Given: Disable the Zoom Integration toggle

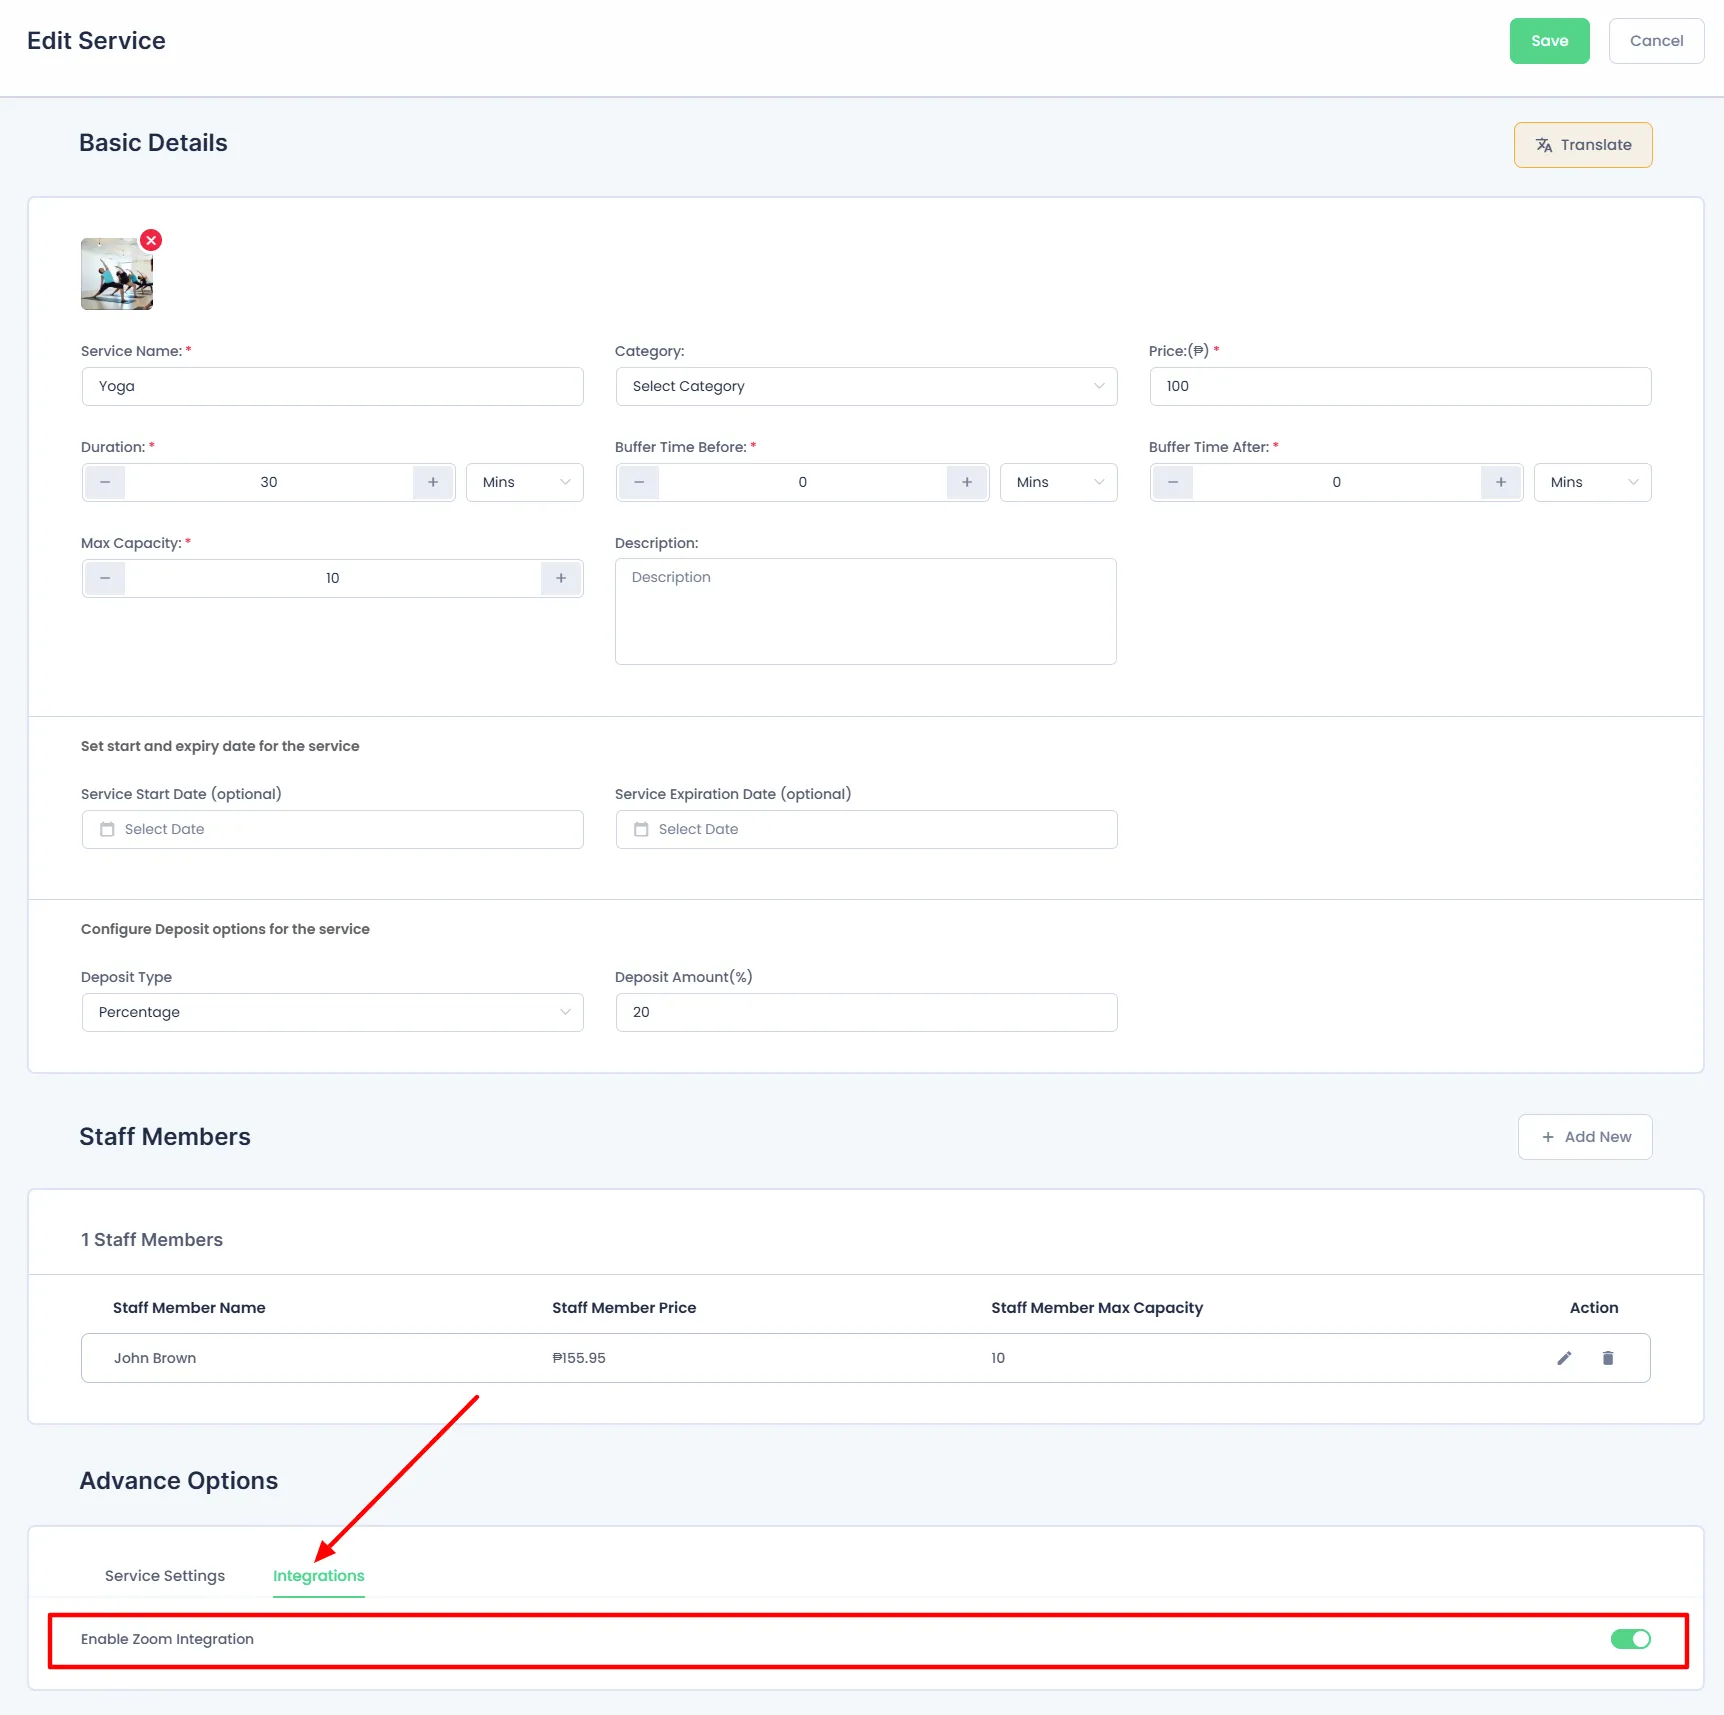Looking at the screenshot, I should [1630, 1639].
